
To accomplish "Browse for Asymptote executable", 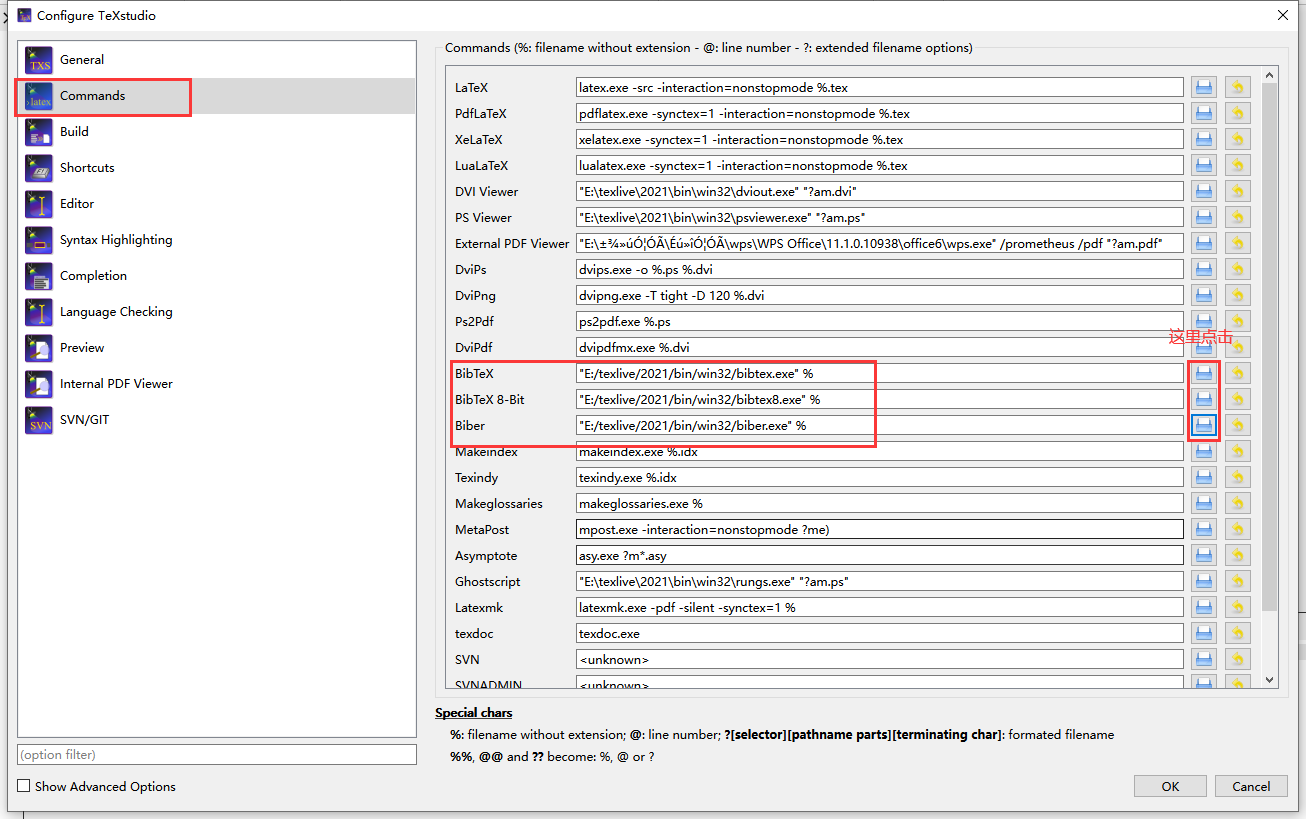I will [x=1204, y=555].
